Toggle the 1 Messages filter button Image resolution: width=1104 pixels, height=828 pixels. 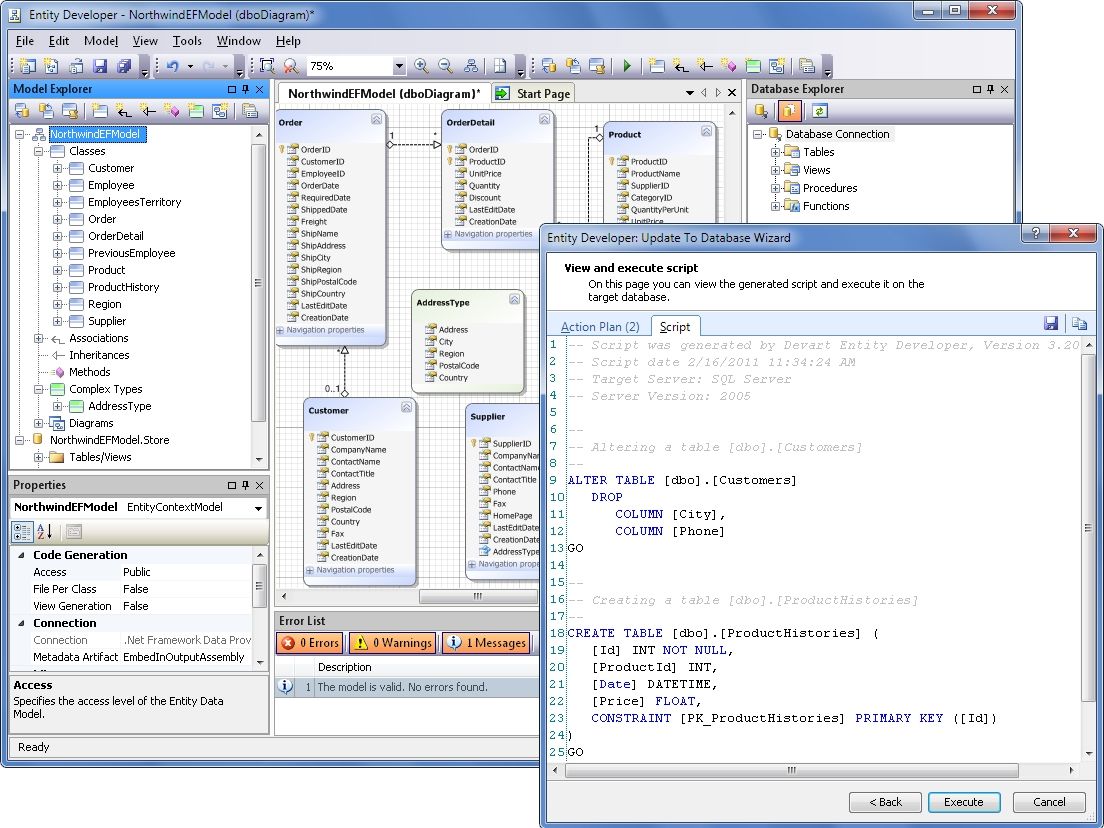[x=486, y=643]
